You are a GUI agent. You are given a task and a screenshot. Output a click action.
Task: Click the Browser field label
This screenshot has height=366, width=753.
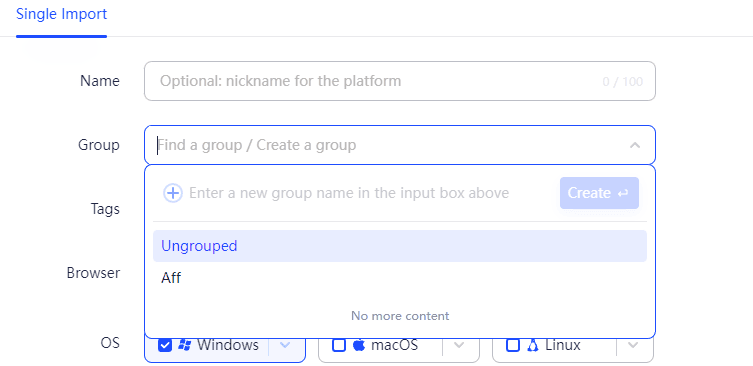(x=93, y=273)
